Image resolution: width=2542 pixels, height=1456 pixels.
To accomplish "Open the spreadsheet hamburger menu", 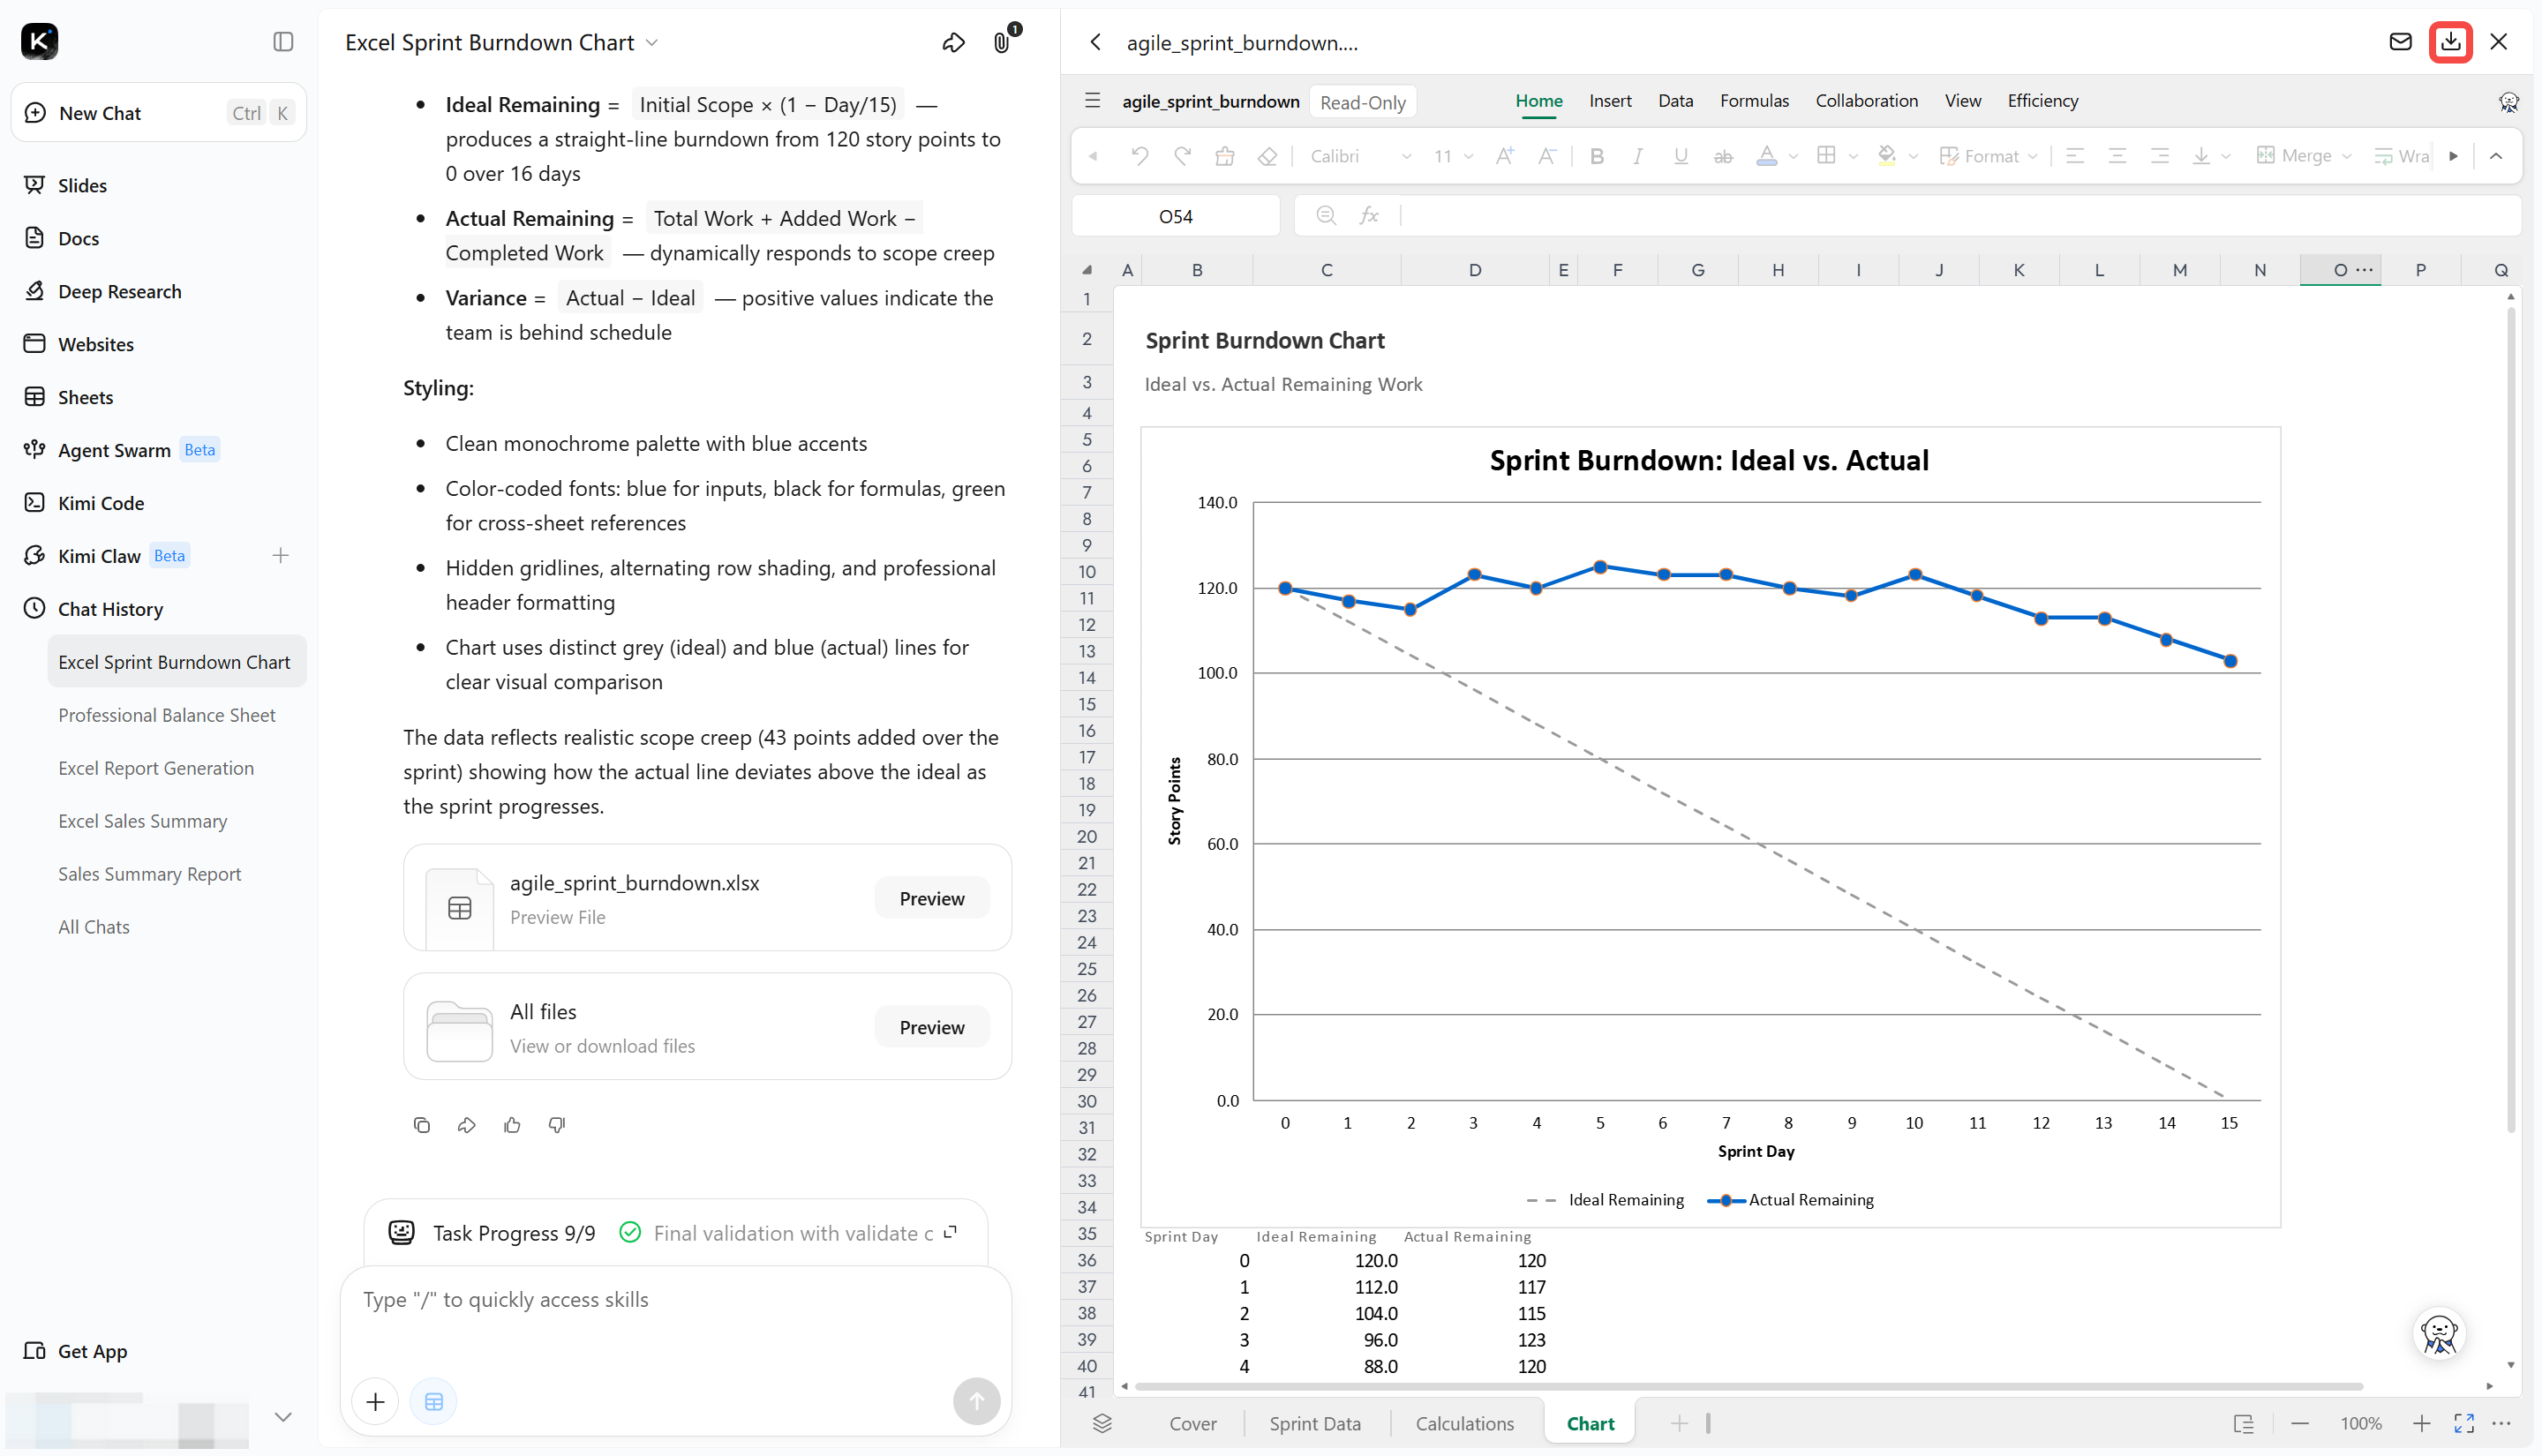I will [x=1092, y=101].
